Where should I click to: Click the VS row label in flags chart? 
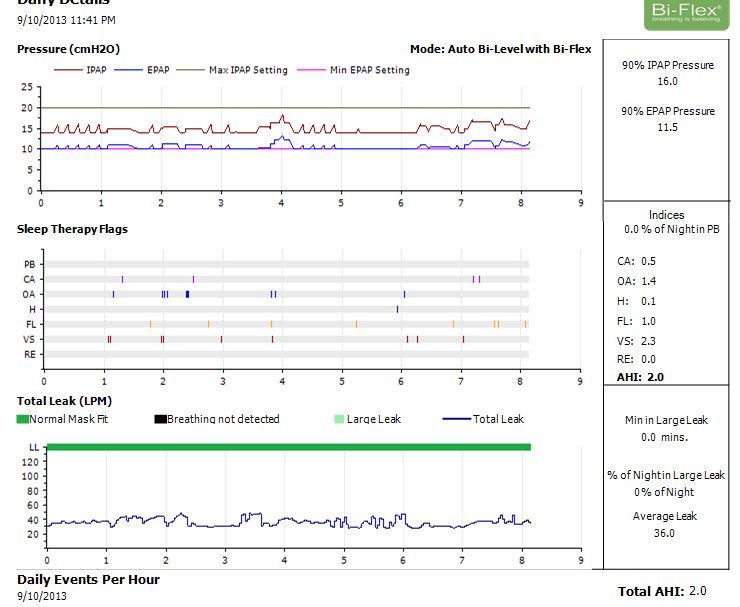[x=30, y=340]
